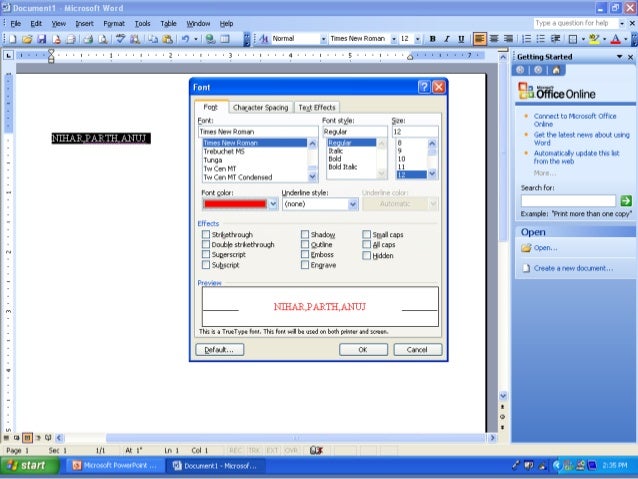Enable the Emboss checkbox
This screenshot has height=479, width=638.
point(305,254)
